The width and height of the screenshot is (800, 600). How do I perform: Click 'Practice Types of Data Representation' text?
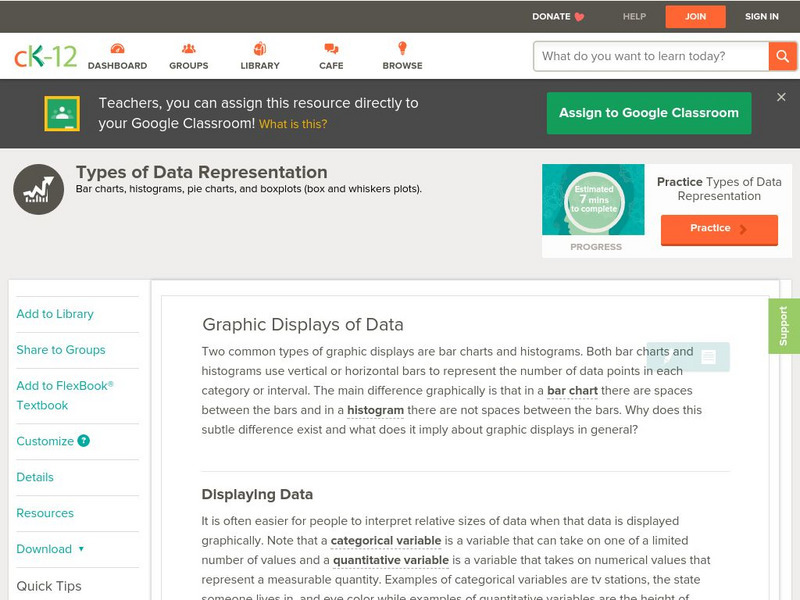pos(719,189)
